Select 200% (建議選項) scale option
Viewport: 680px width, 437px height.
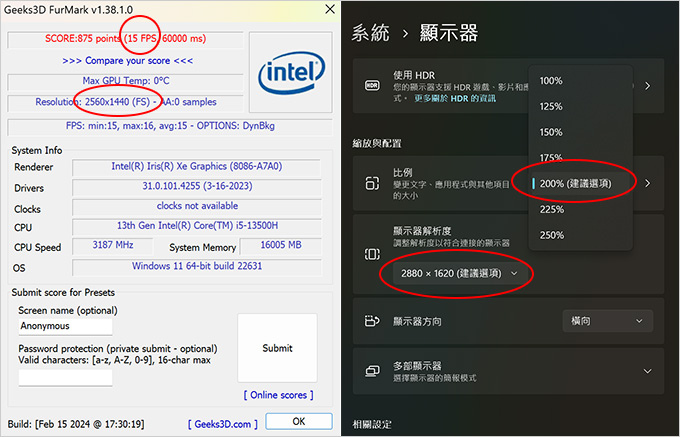[580, 183]
